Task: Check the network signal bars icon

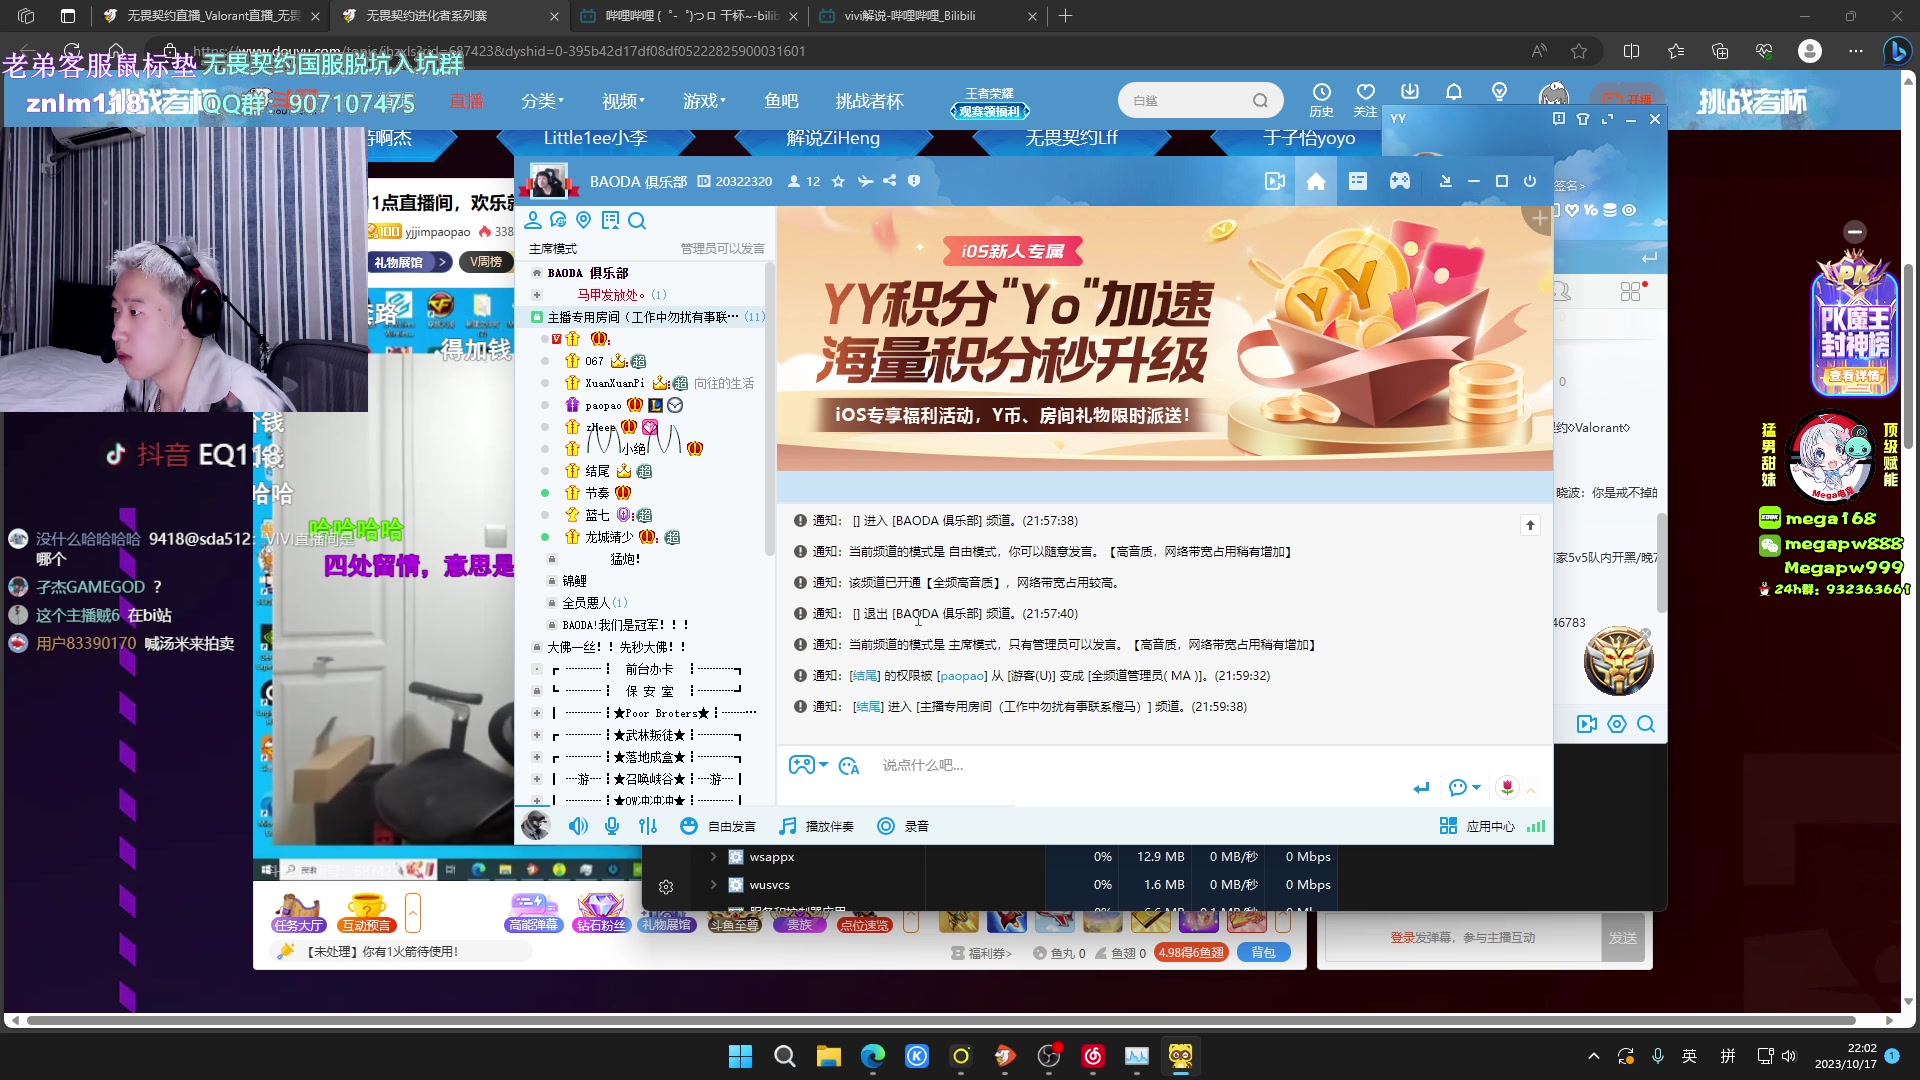Action: (x=1536, y=826)
